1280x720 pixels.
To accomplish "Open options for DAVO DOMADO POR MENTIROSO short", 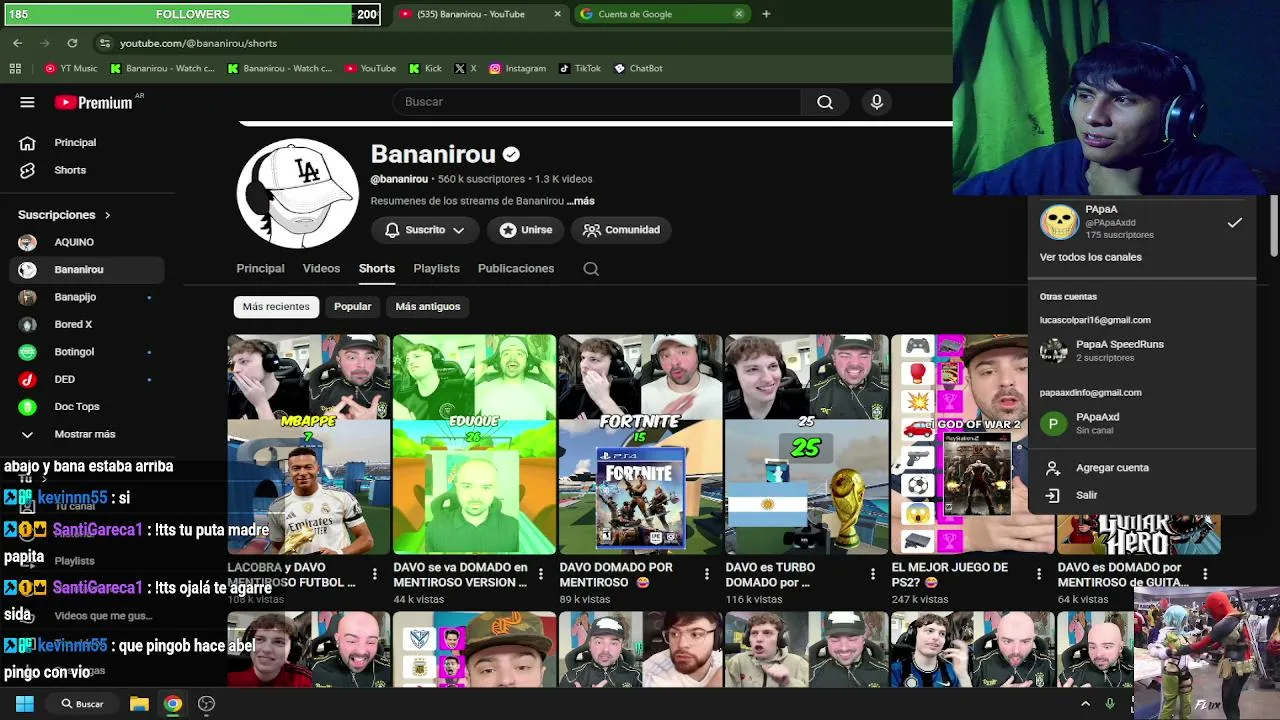I will tap(707, 574).
